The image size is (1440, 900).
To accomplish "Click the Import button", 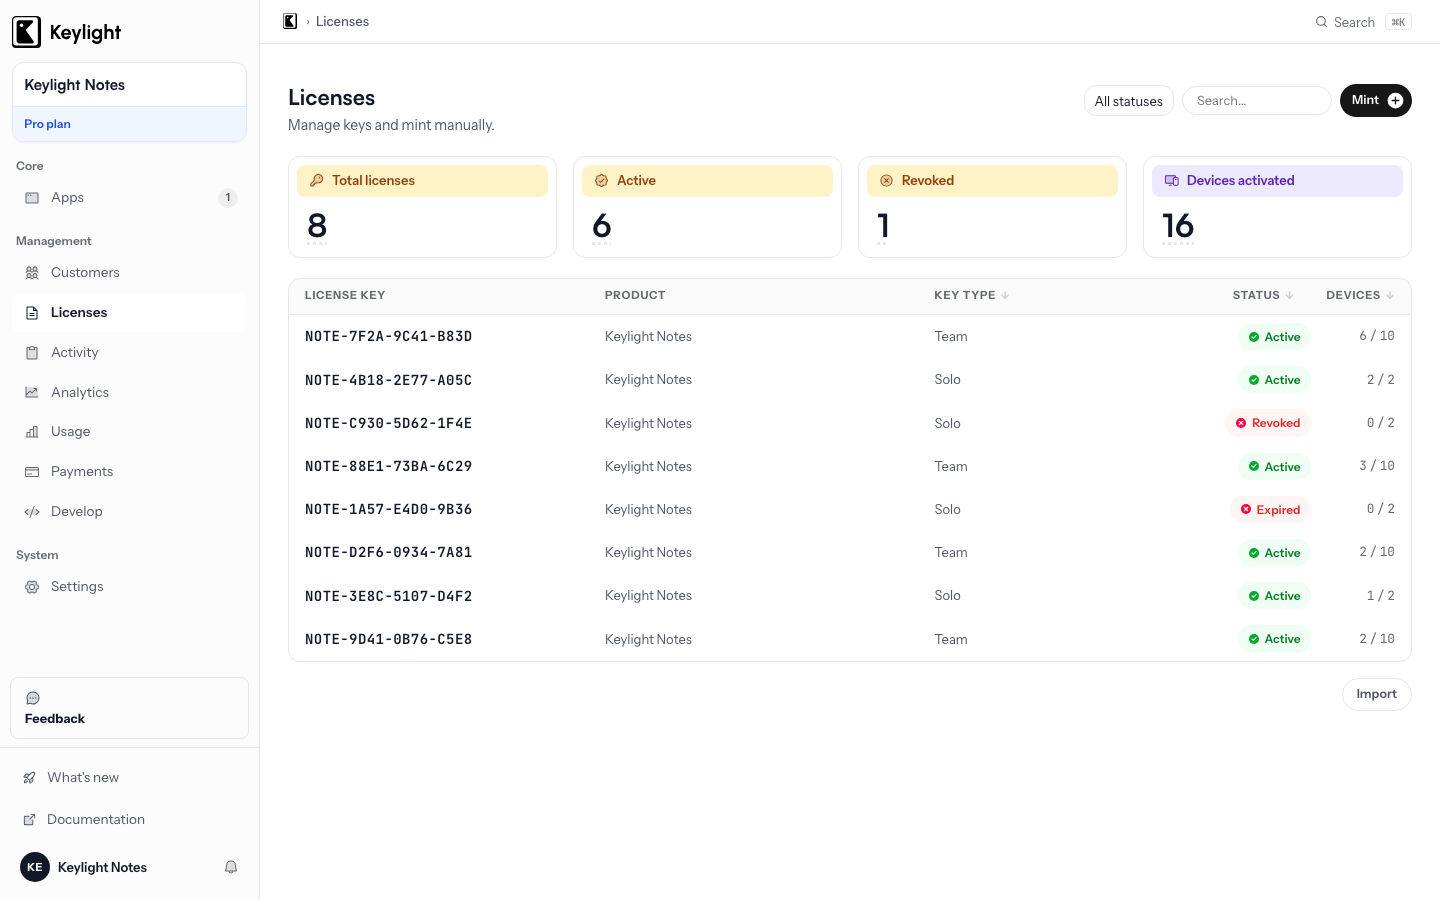I will (1376, 694).
